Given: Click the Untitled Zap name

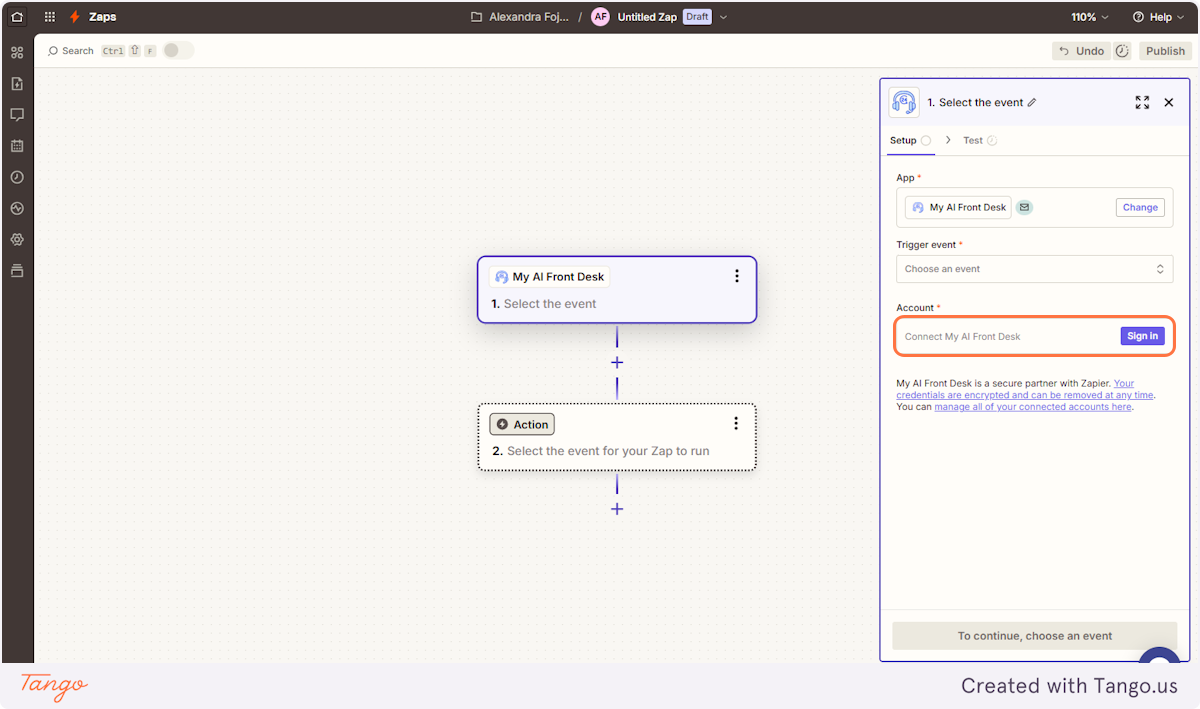Looking at the screenshot, I should [647, 17].
